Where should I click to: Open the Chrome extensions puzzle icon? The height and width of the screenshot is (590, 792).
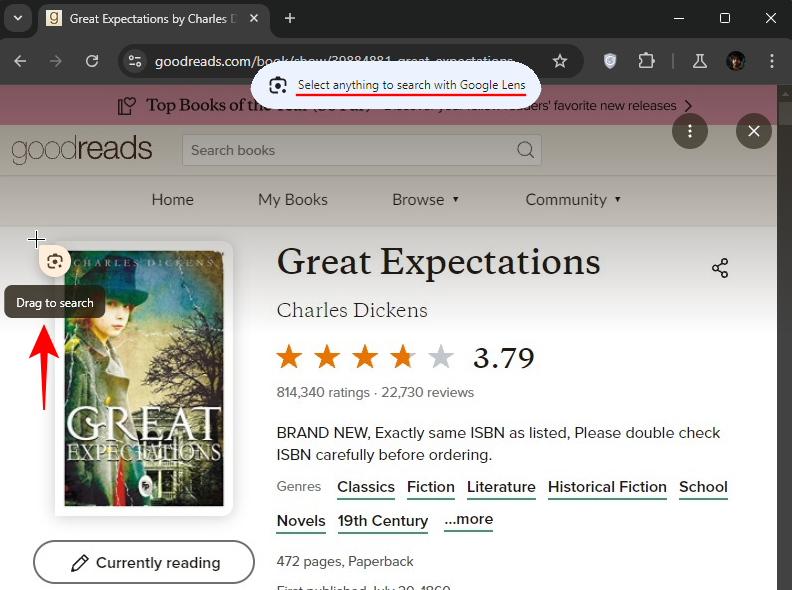(646, 61)
